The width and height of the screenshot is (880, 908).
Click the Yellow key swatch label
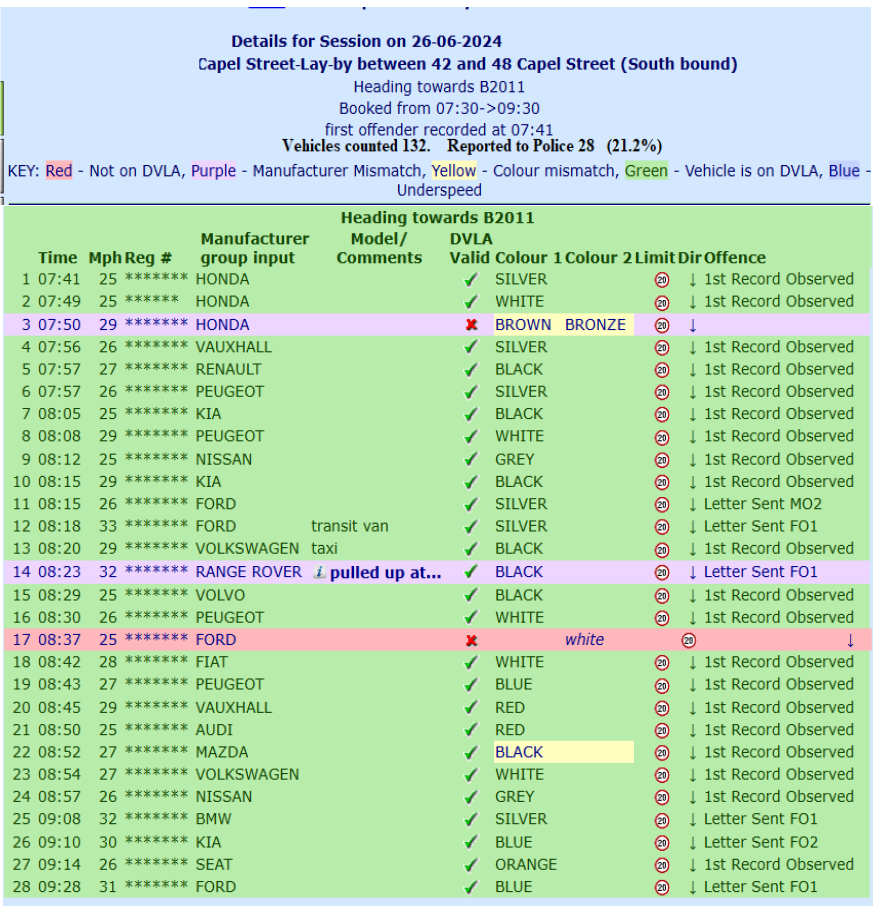[x=454, y=171]
